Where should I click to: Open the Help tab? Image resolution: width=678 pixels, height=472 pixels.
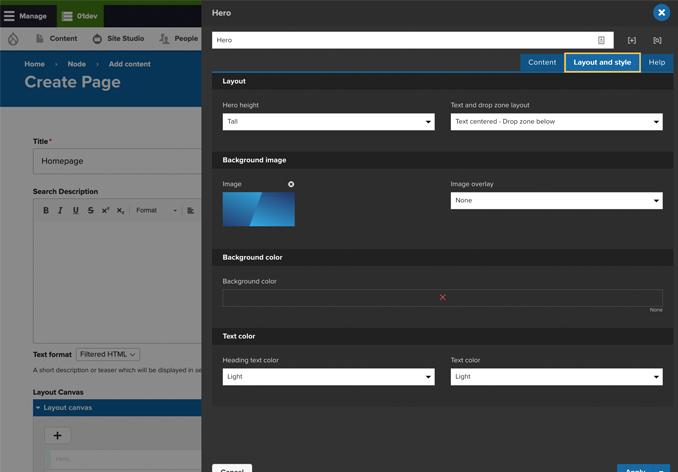point(657,62)
